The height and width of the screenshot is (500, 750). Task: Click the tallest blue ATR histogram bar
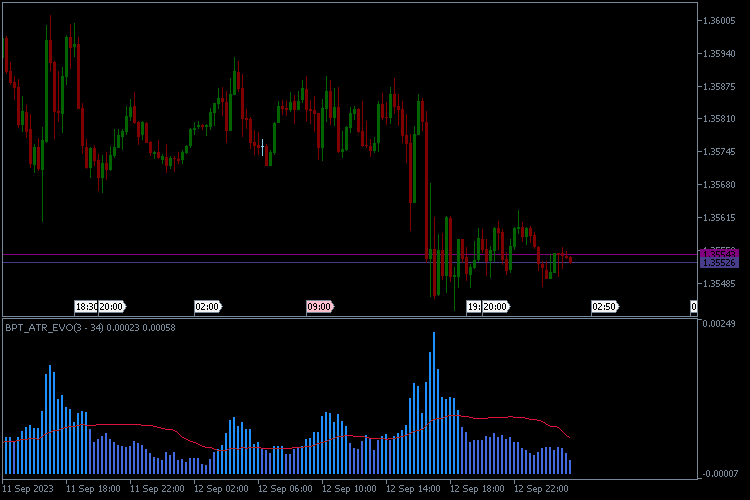click(x=434, y=403)
